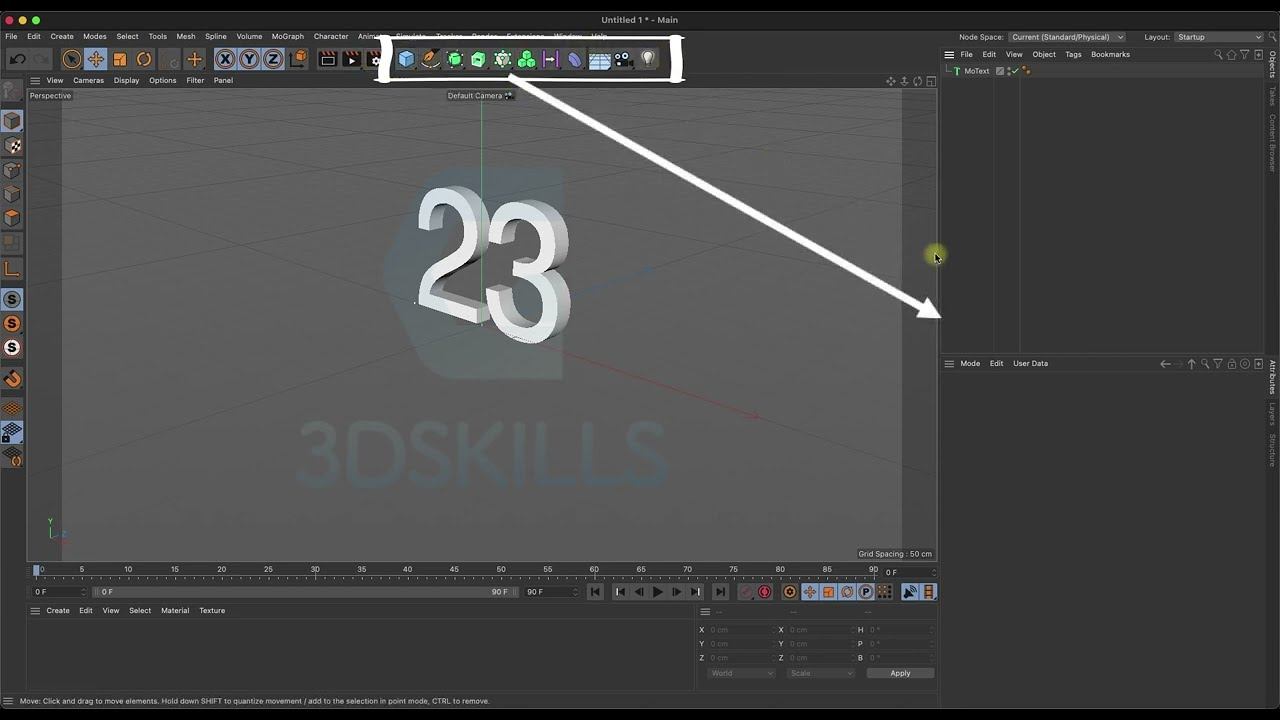Open the Spline menu

point(216,37)
